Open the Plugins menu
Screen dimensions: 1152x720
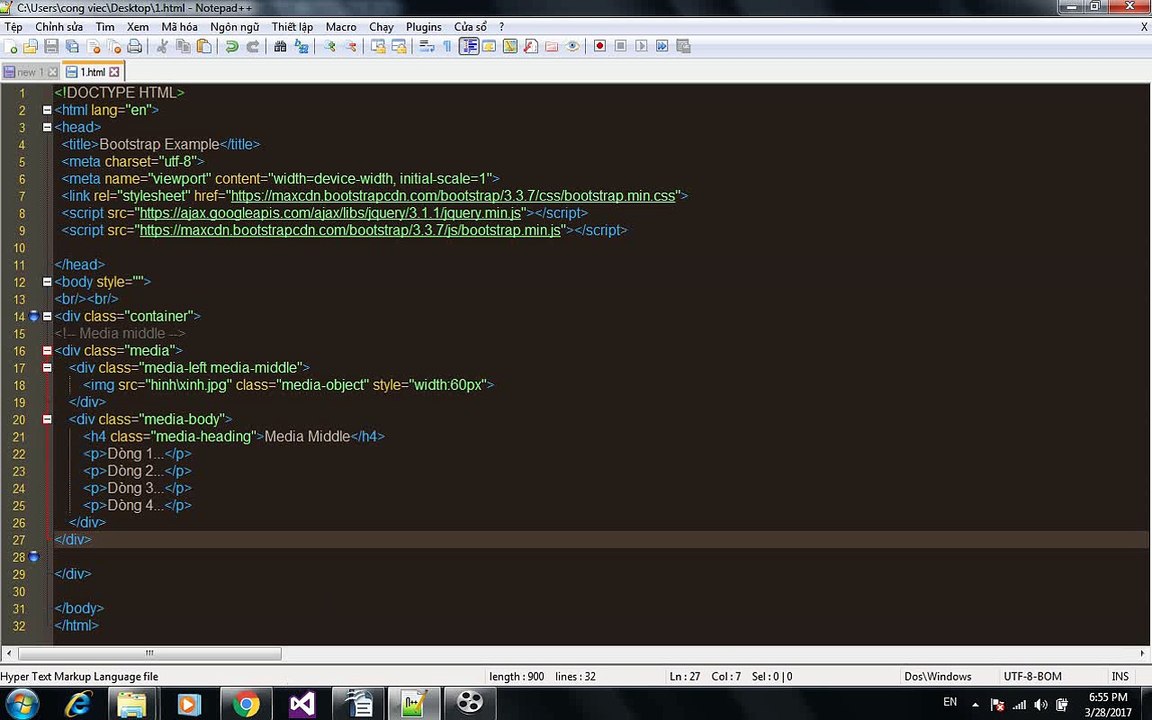click(x=424, y=26)
